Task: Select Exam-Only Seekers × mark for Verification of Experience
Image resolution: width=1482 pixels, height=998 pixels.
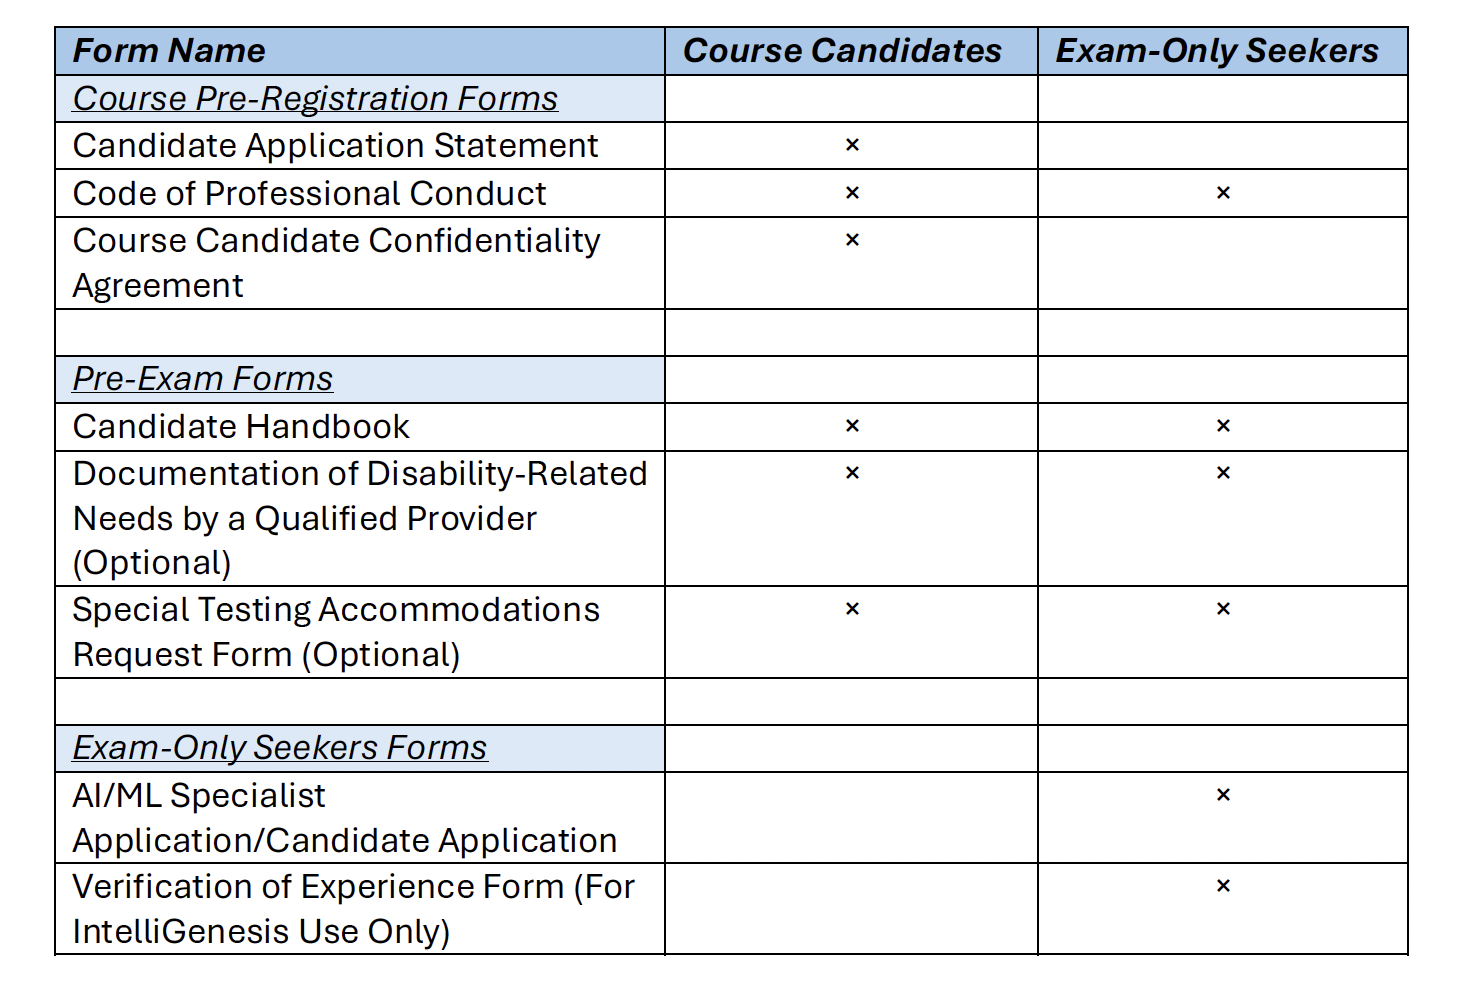Action: tap(1222, 886)
